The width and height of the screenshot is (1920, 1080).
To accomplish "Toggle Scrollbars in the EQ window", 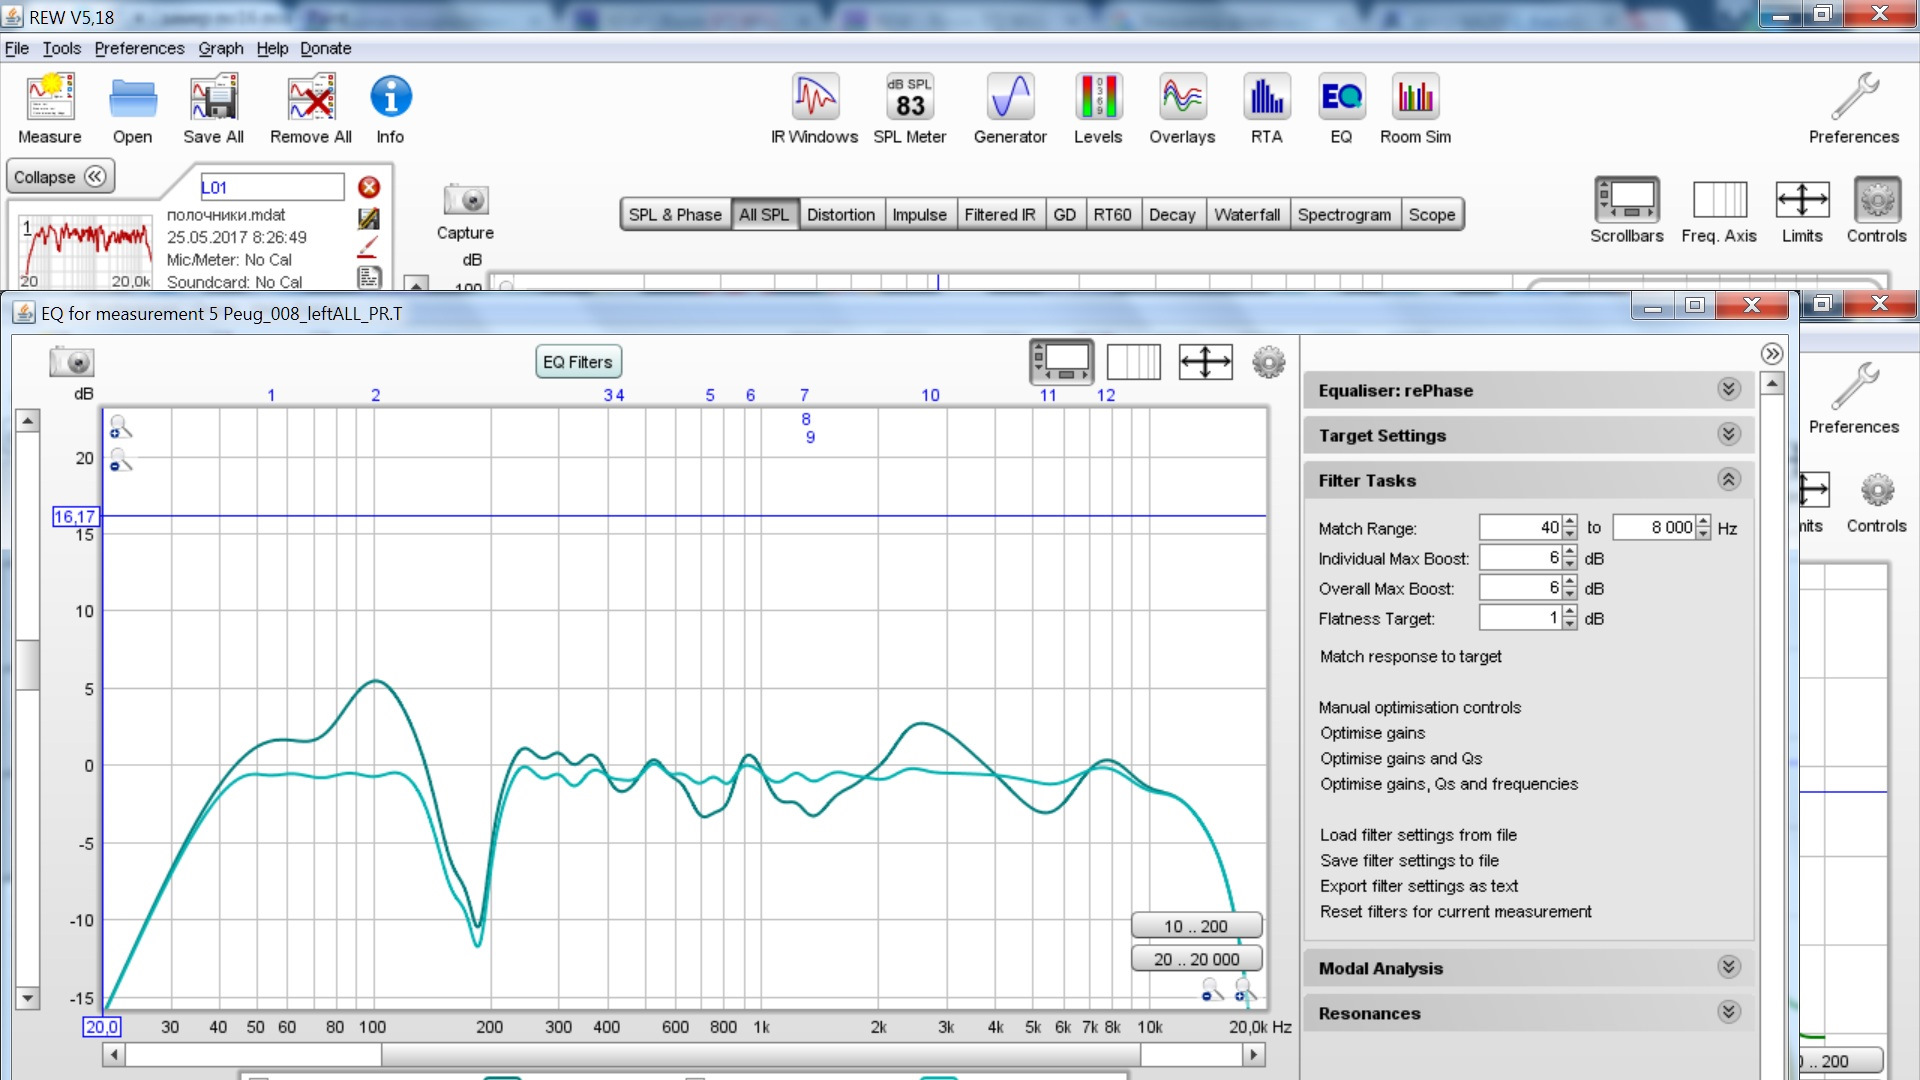I will 1061,361.
